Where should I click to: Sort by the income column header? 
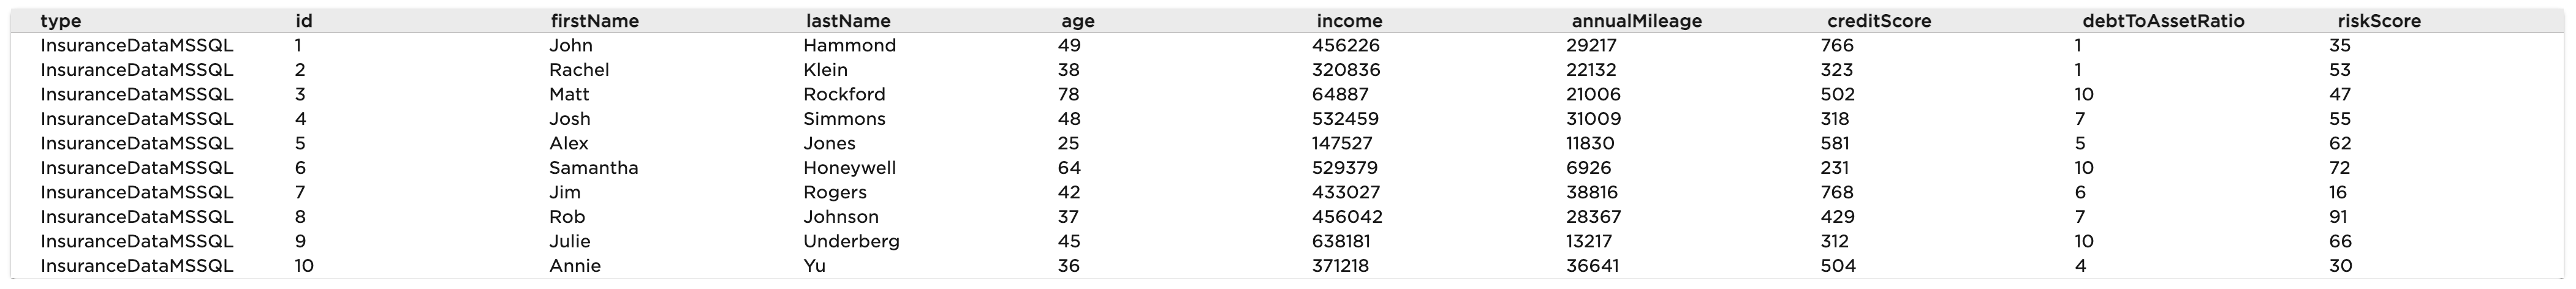(x=1349, y=21)
